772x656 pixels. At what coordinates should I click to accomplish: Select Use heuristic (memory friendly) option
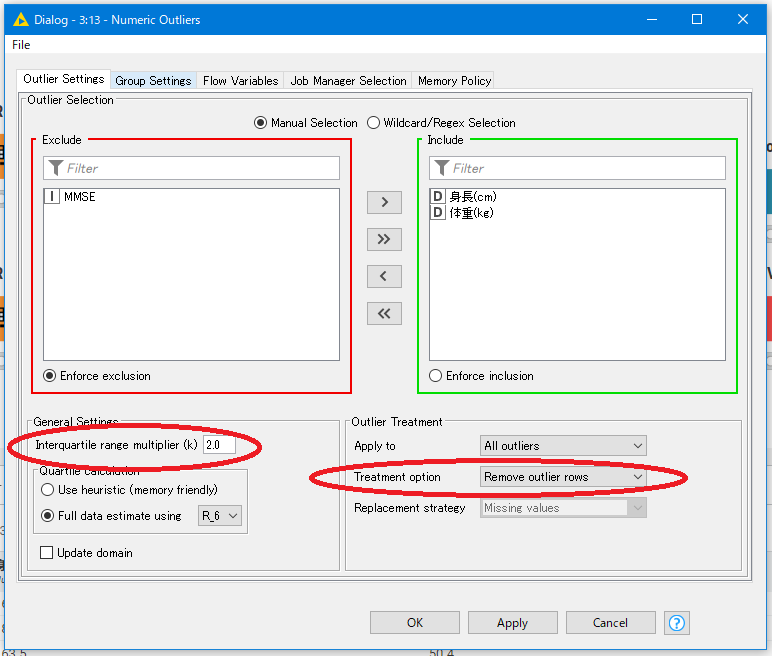(48, 490)
